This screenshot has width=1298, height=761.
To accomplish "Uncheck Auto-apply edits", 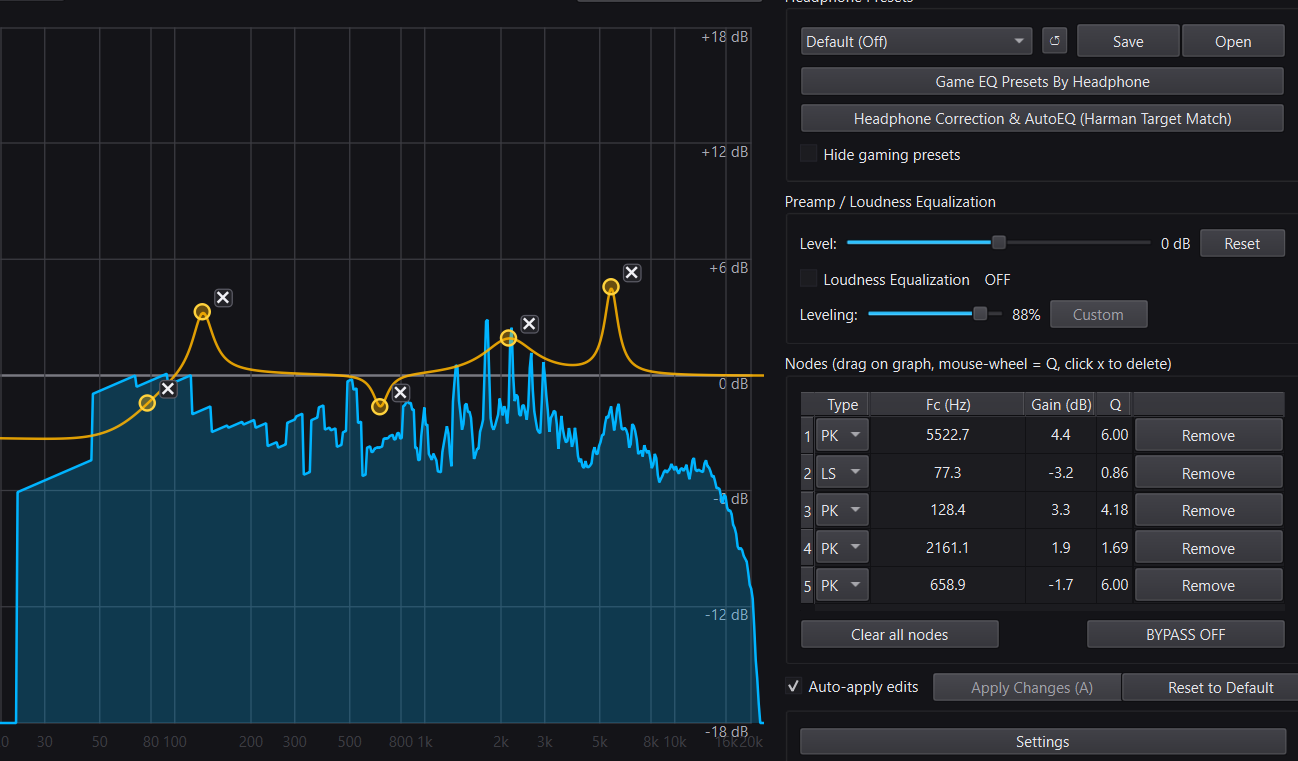I will tap(793, 687).
